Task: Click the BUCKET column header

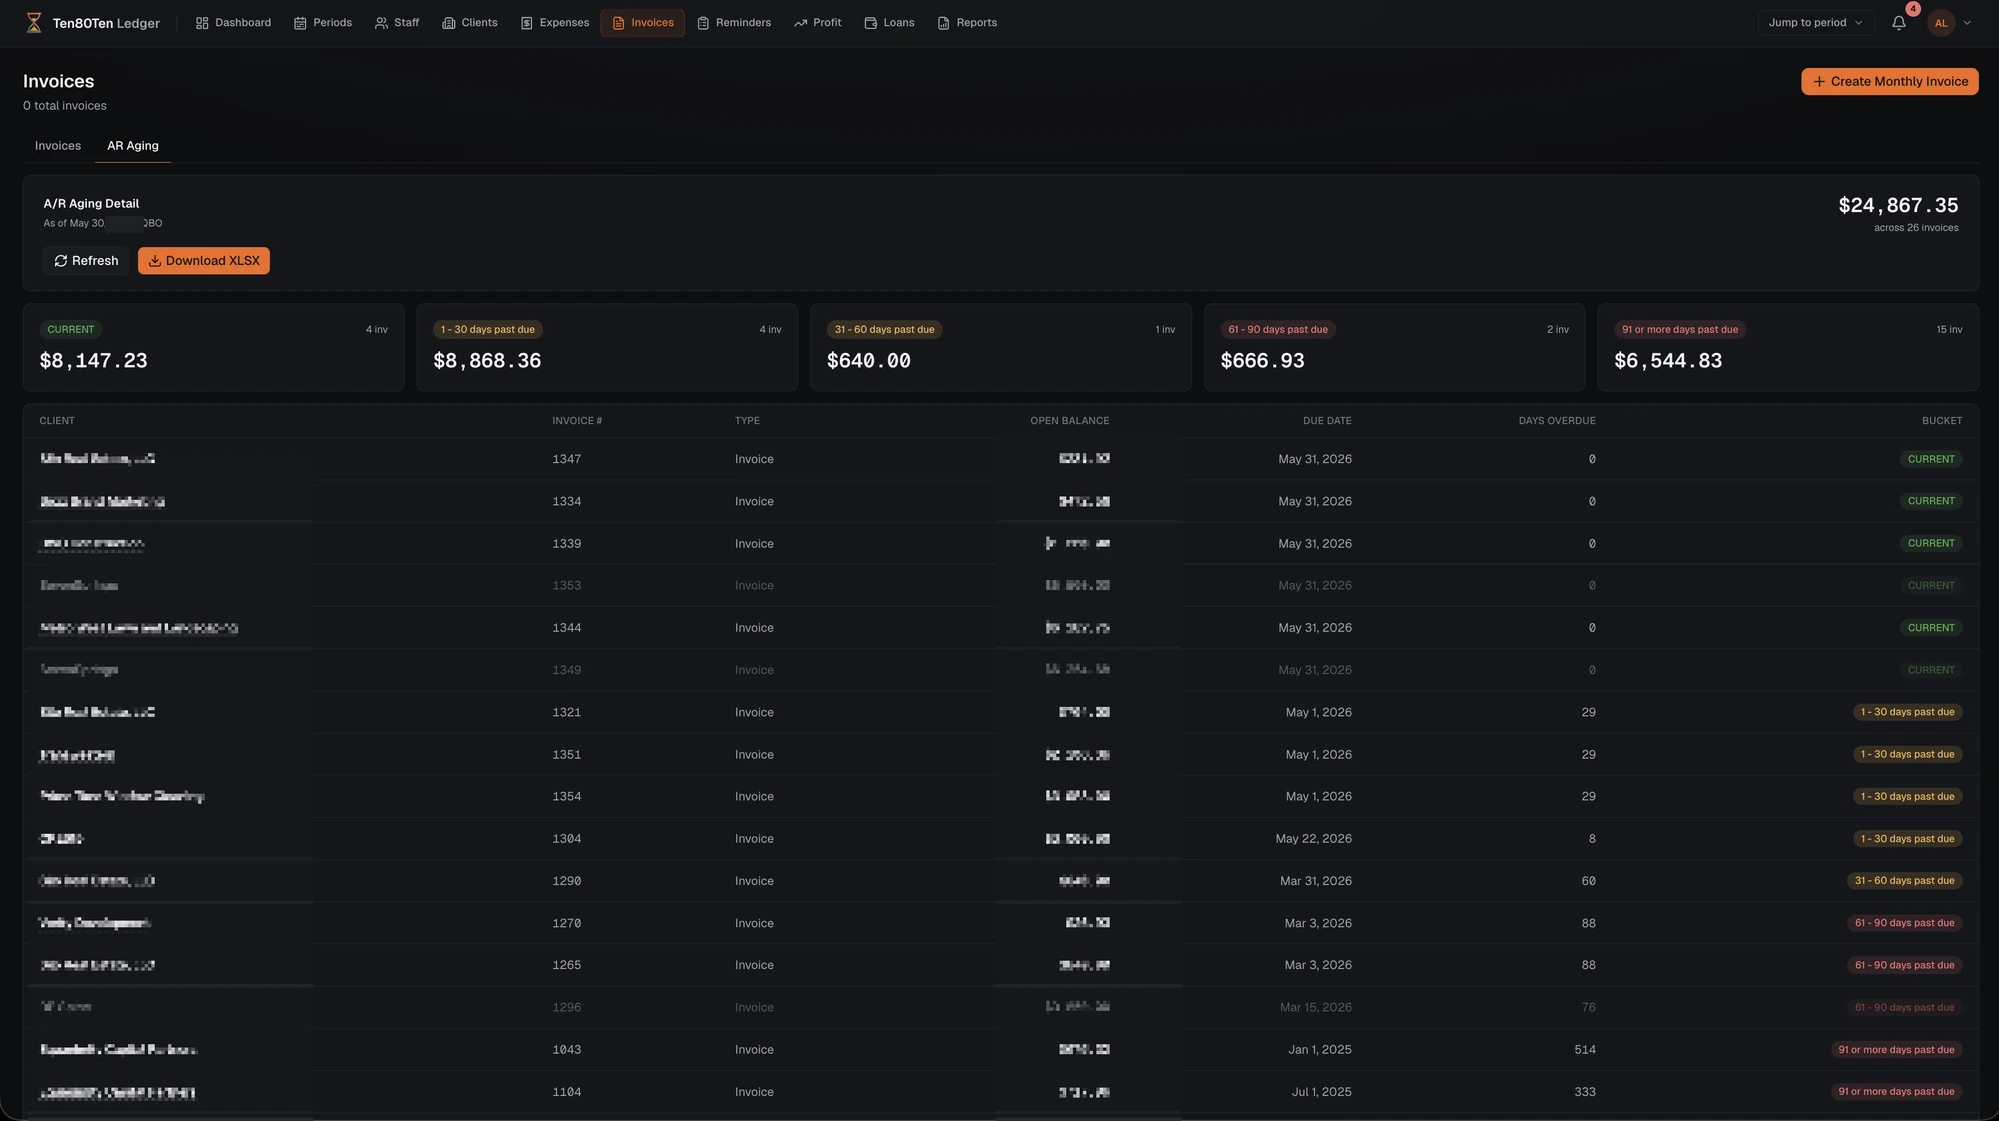Action: [x=1942, y=421]
